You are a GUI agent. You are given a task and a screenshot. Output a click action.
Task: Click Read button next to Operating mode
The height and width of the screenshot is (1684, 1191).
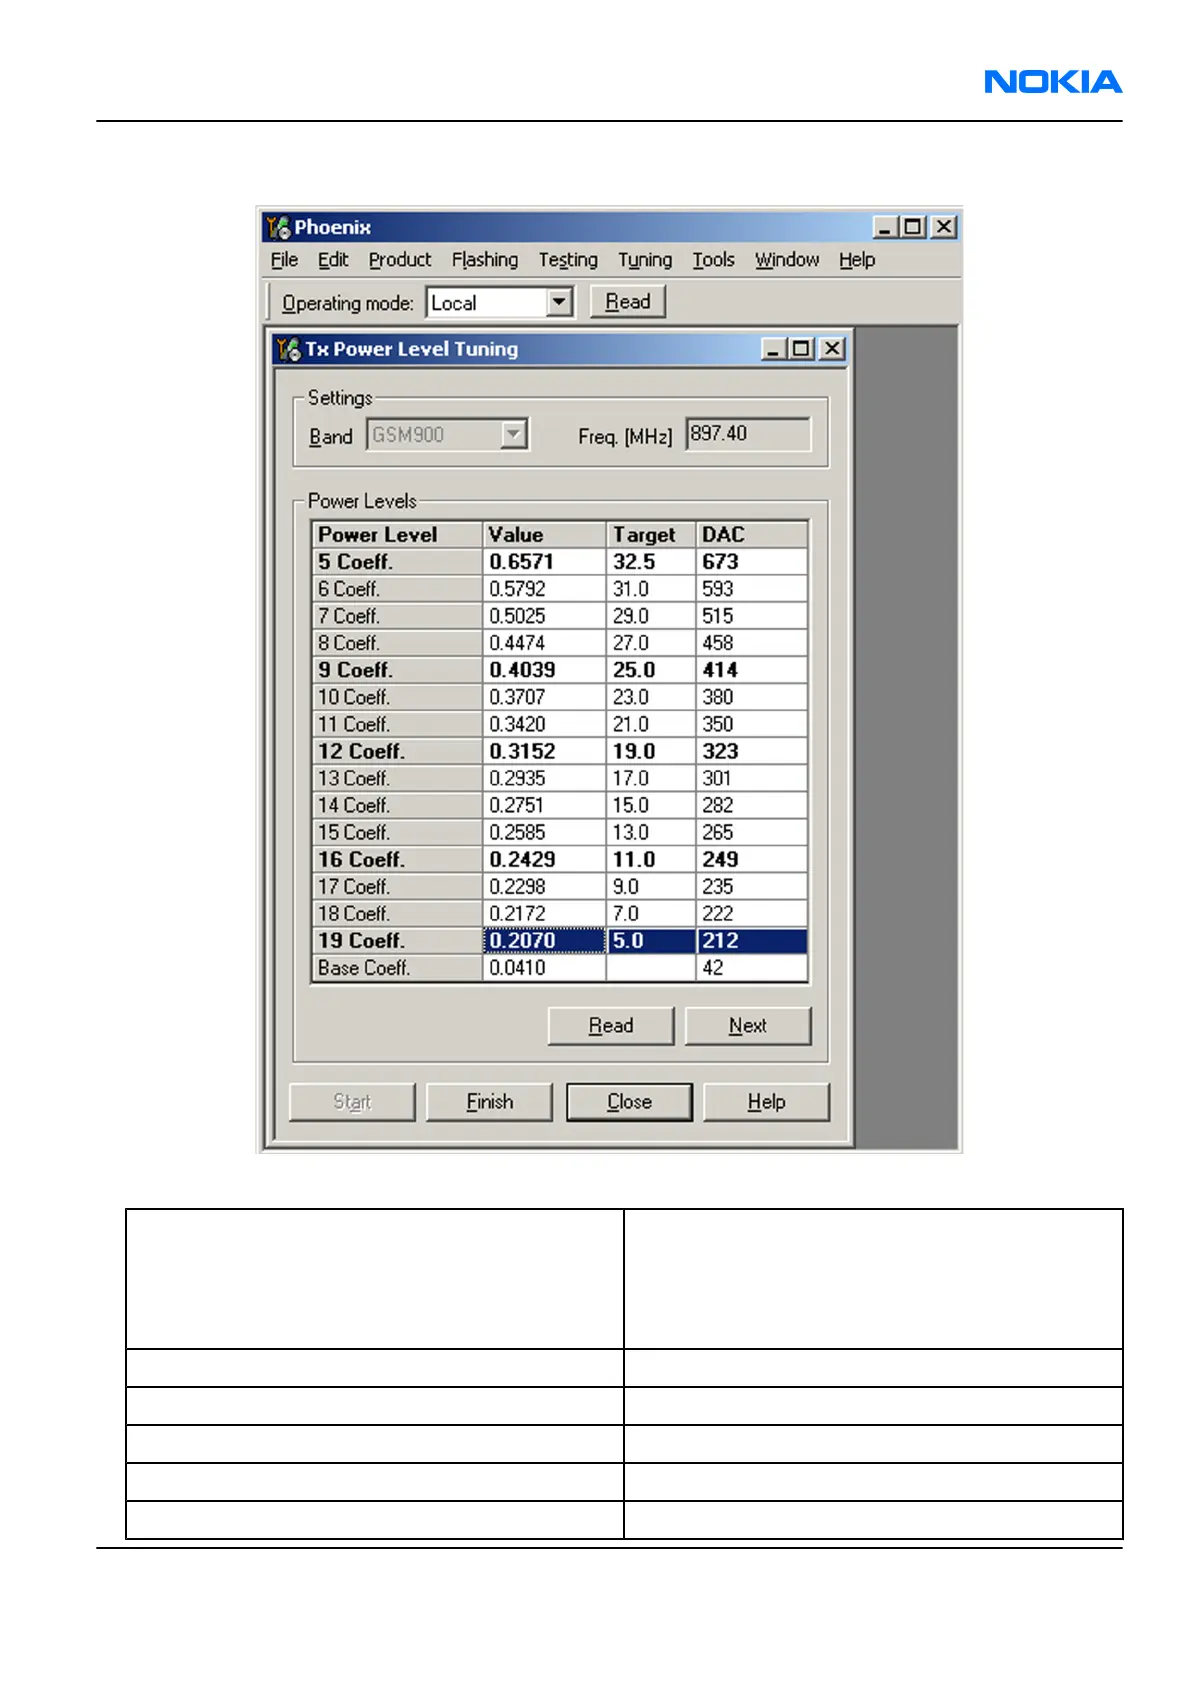[628, 302]
